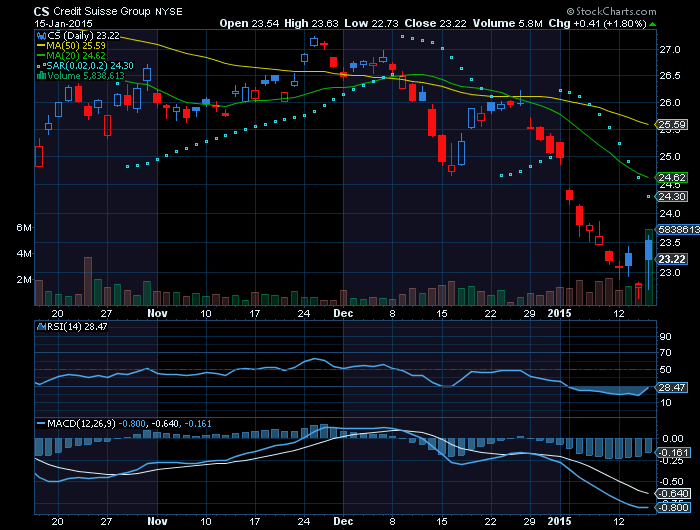
Task: Click the RSI(14) 28.47 panel title
Action: (77, 327)
